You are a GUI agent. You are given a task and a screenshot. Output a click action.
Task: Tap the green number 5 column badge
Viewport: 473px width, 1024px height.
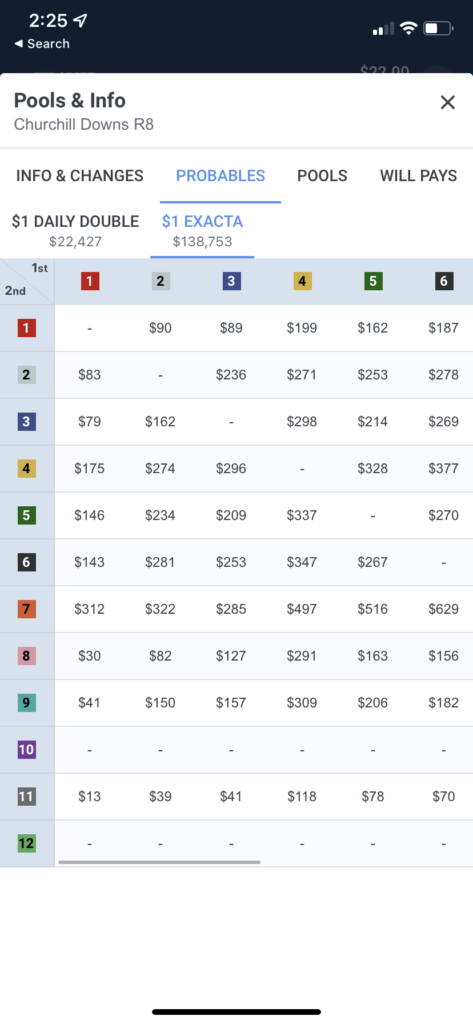pyautogui.click(x=373, y=281)
